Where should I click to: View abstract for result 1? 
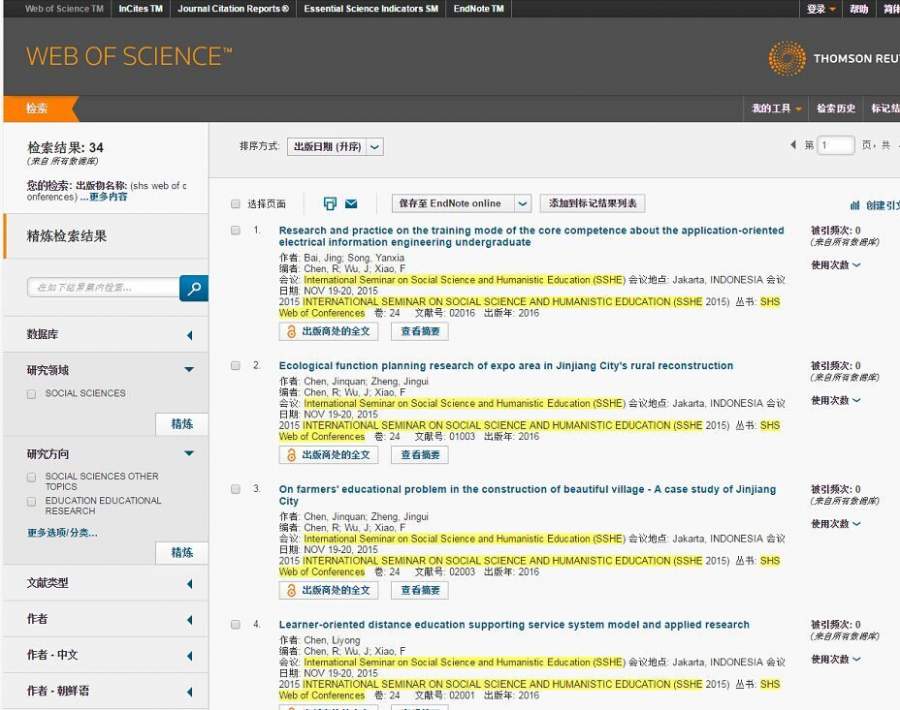[420, 331]
